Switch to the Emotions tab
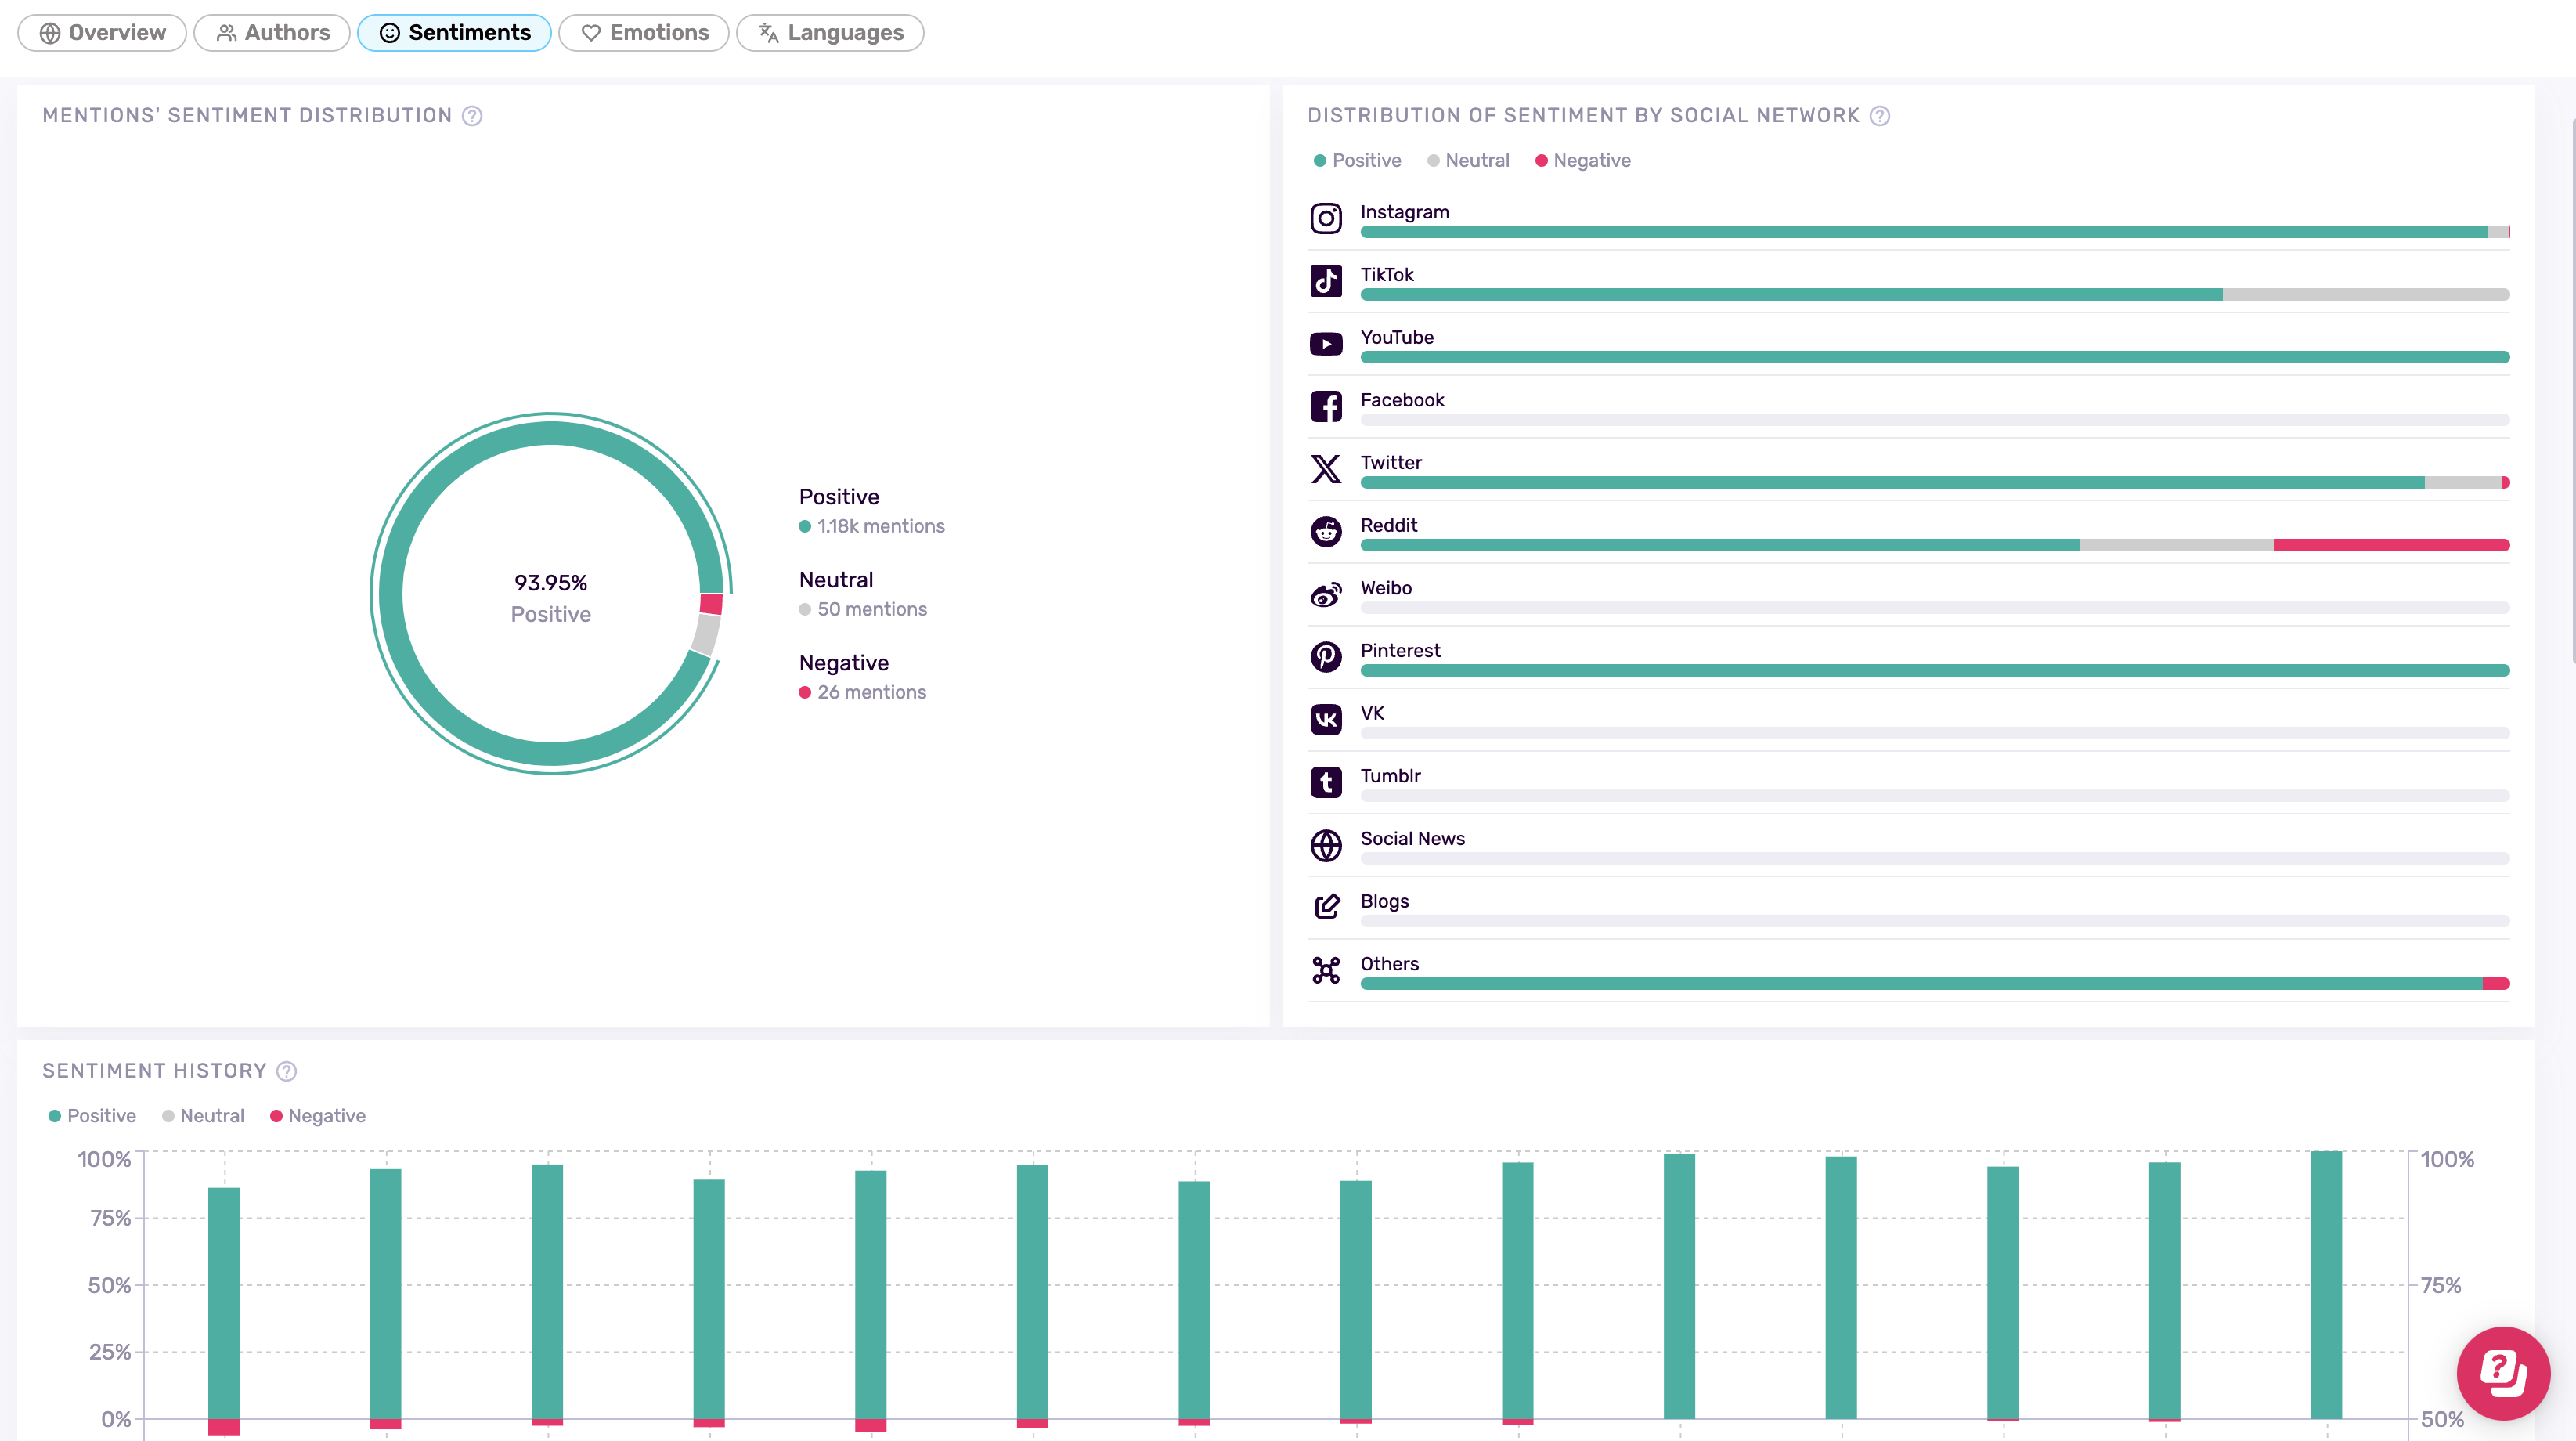The image size is (2576, 1441). pyautogui.click(x=644, y=33)
